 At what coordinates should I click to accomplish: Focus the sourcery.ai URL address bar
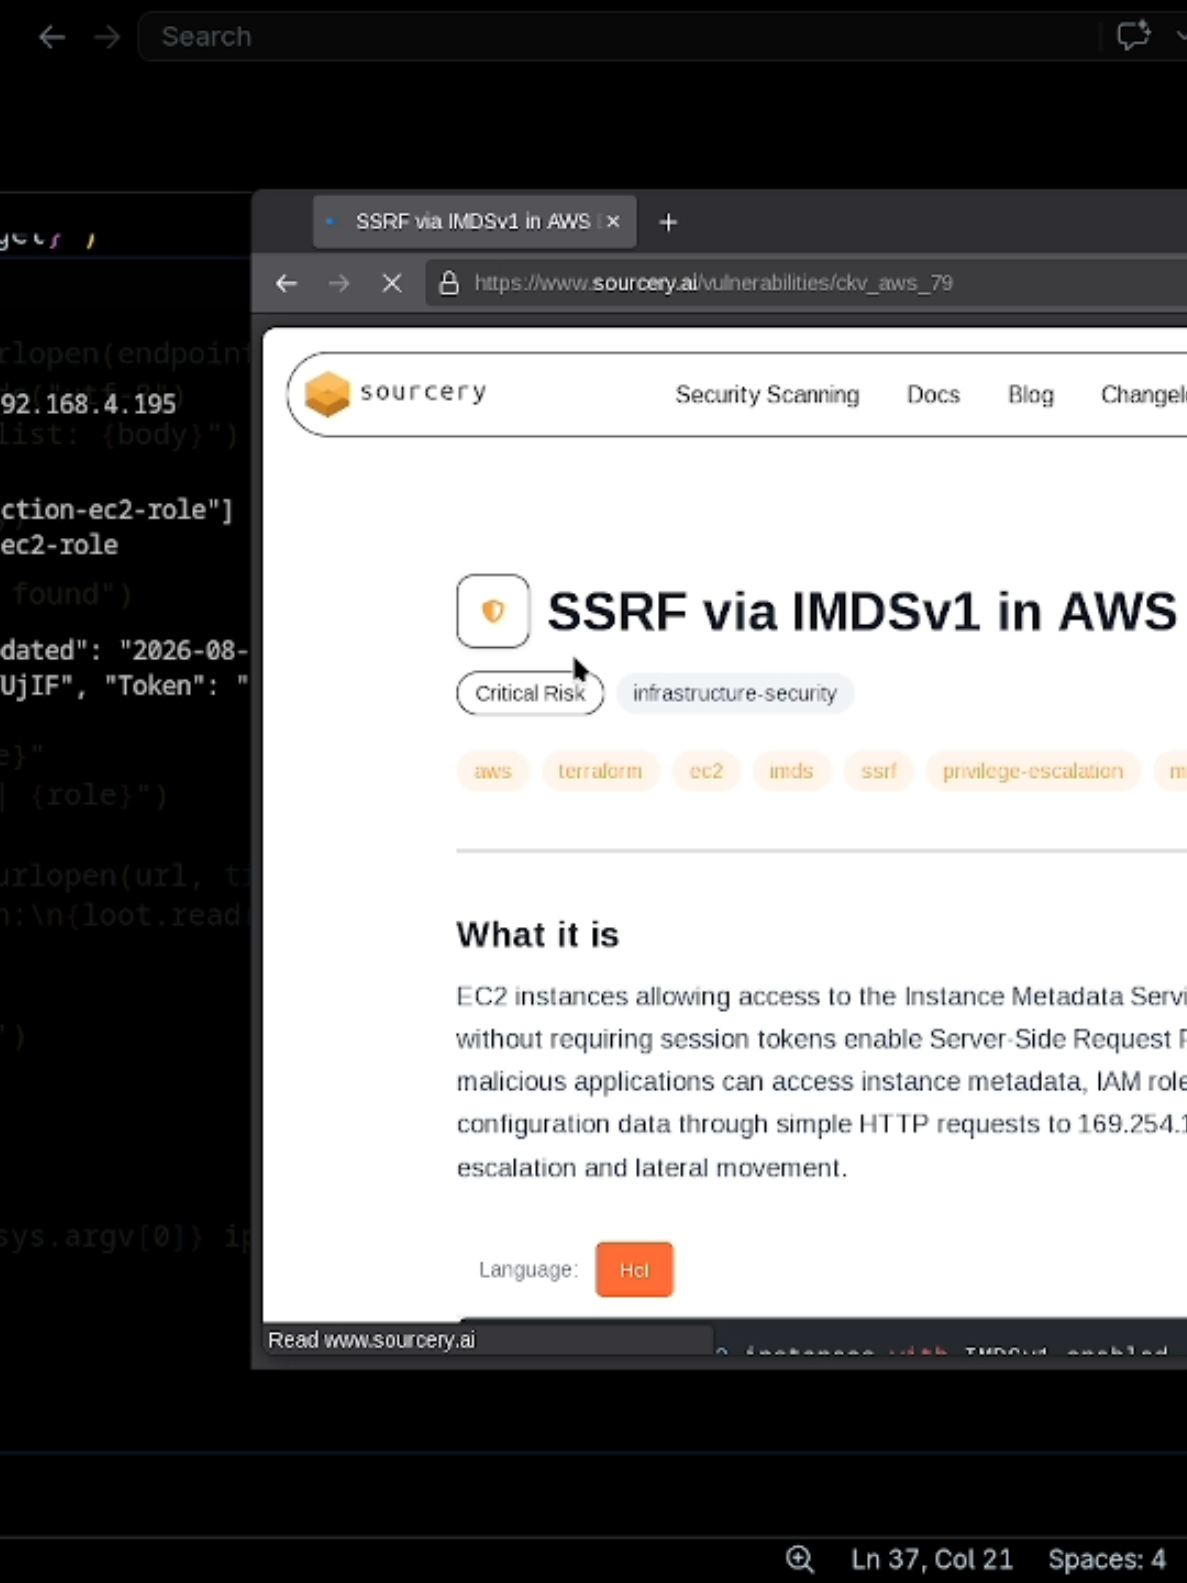(806, 283)
